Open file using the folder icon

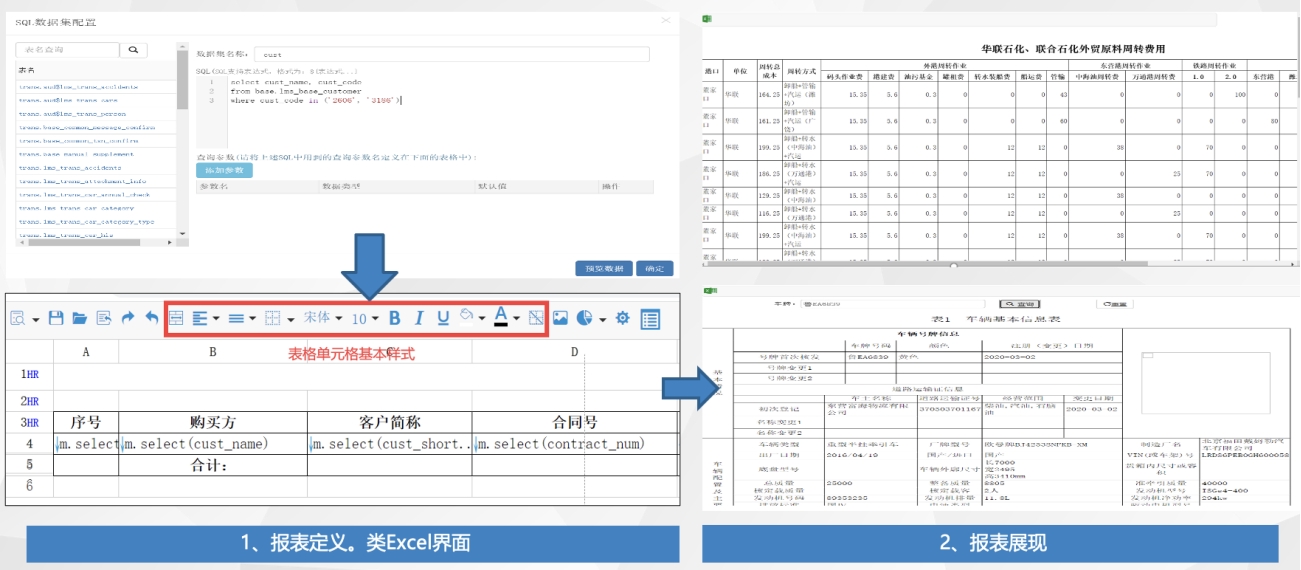pyautogui.click(x=79, y=318)
